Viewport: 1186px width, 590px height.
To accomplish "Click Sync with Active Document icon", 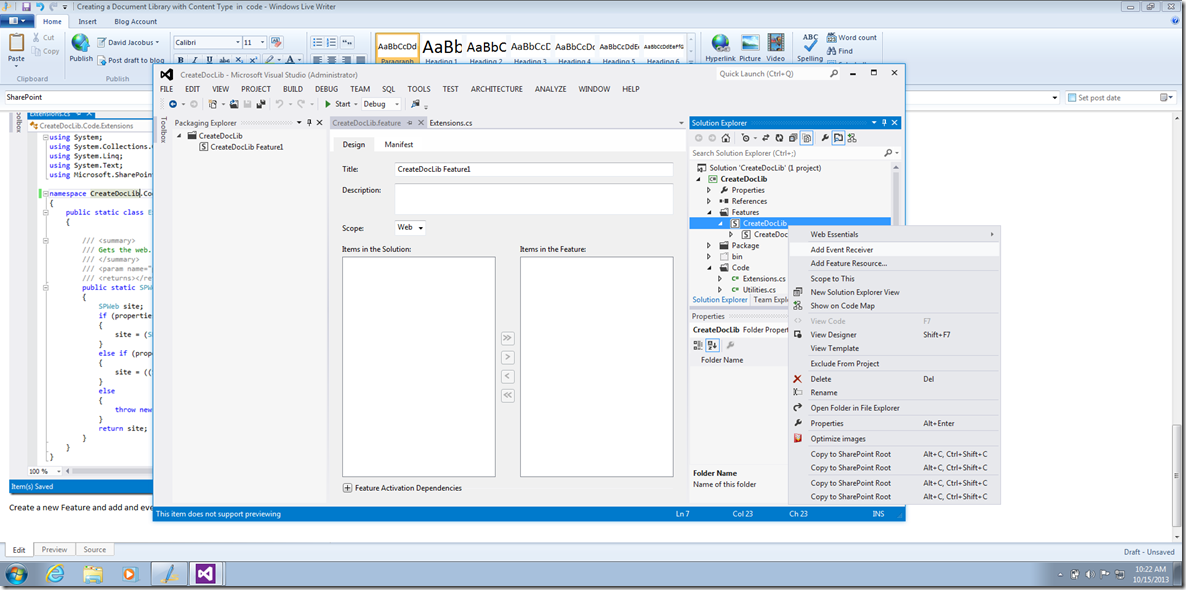I will [765, 138].
